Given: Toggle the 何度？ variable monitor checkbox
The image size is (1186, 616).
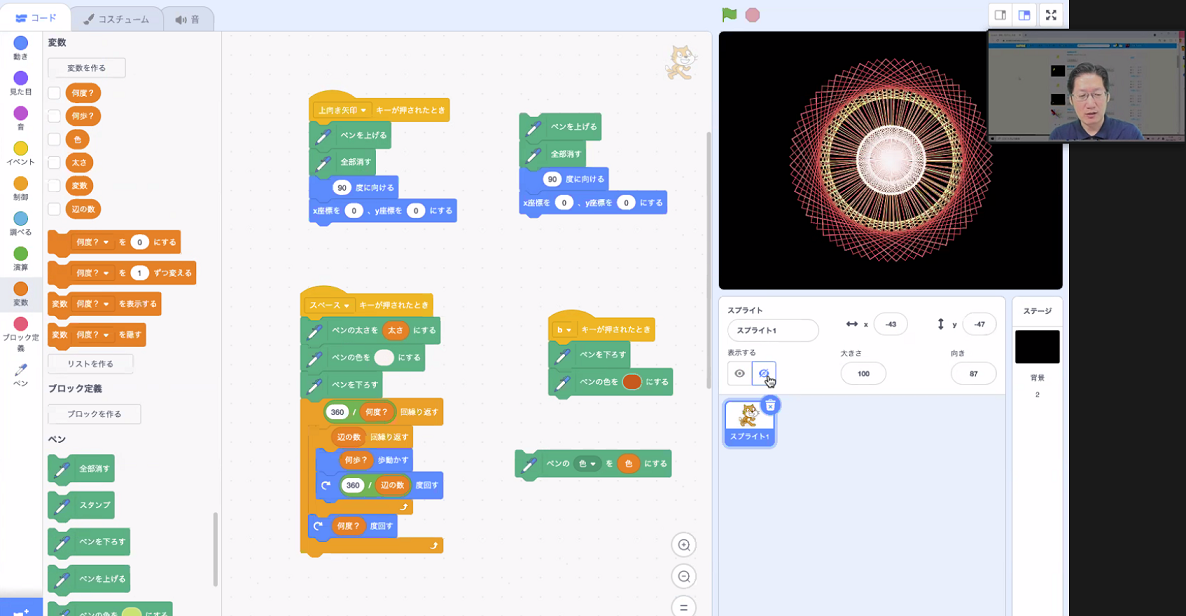Looking at the screenshot, I should (x=54, y=93).
